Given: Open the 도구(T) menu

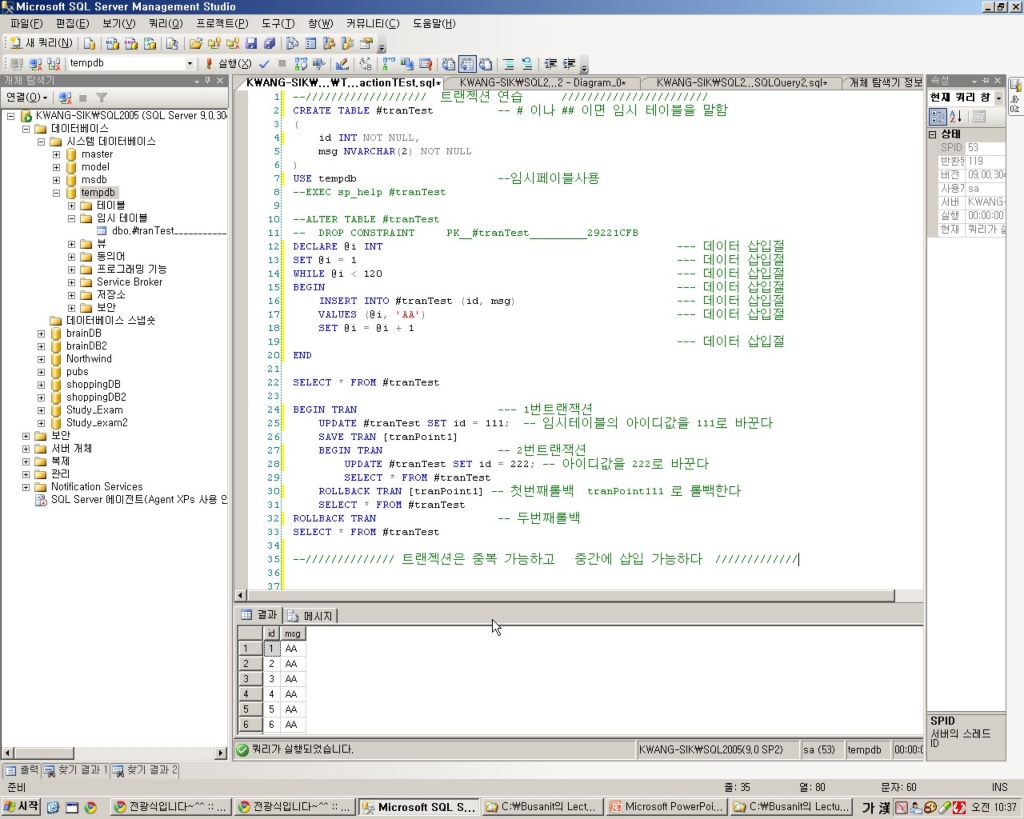Looking at the screenshot, I should click(278, 24).
